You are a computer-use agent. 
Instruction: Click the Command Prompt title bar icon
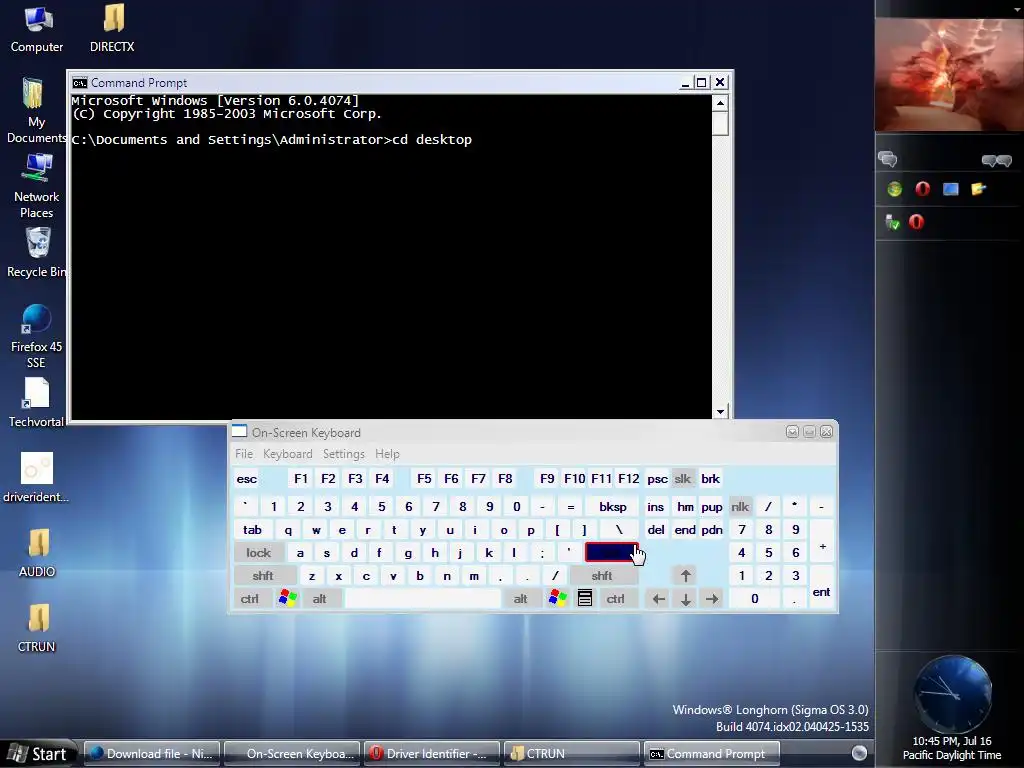coord(80,83)
